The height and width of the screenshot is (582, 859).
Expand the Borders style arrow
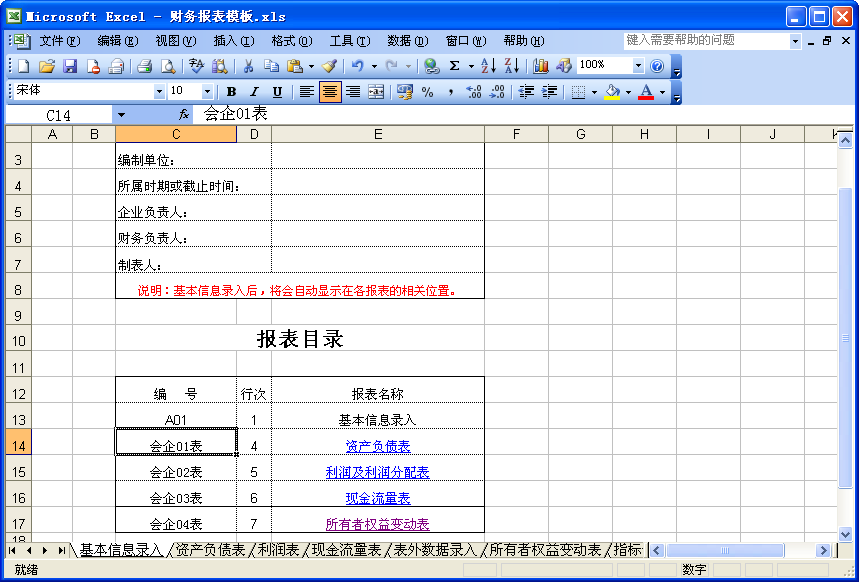coord(594,92)
